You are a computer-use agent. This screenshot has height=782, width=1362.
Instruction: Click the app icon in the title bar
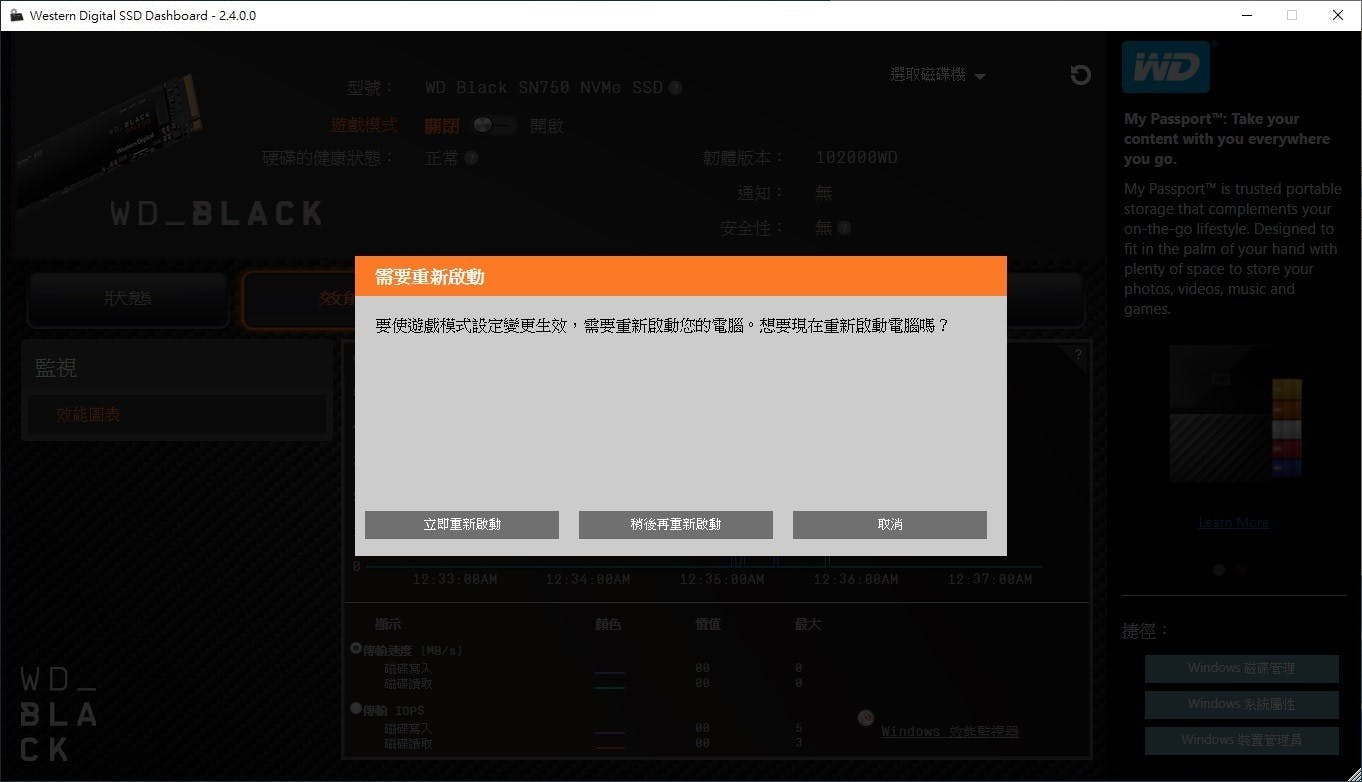point(16,15)
